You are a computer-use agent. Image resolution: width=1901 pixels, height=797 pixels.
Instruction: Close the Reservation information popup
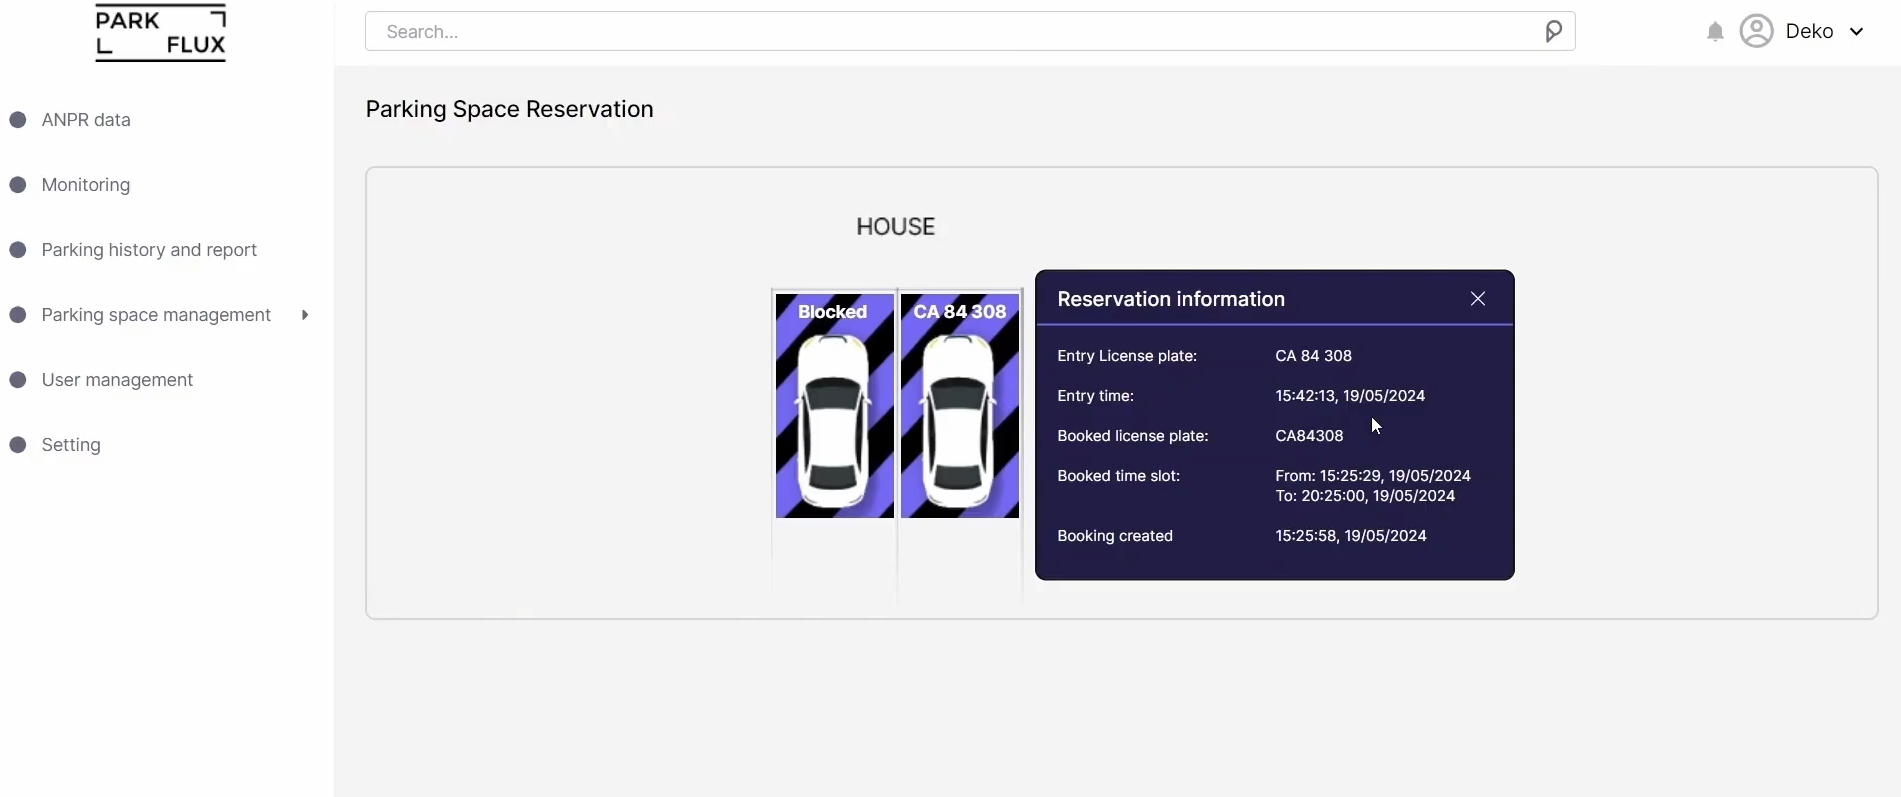pyautogui.click(x=1478, y=299)
